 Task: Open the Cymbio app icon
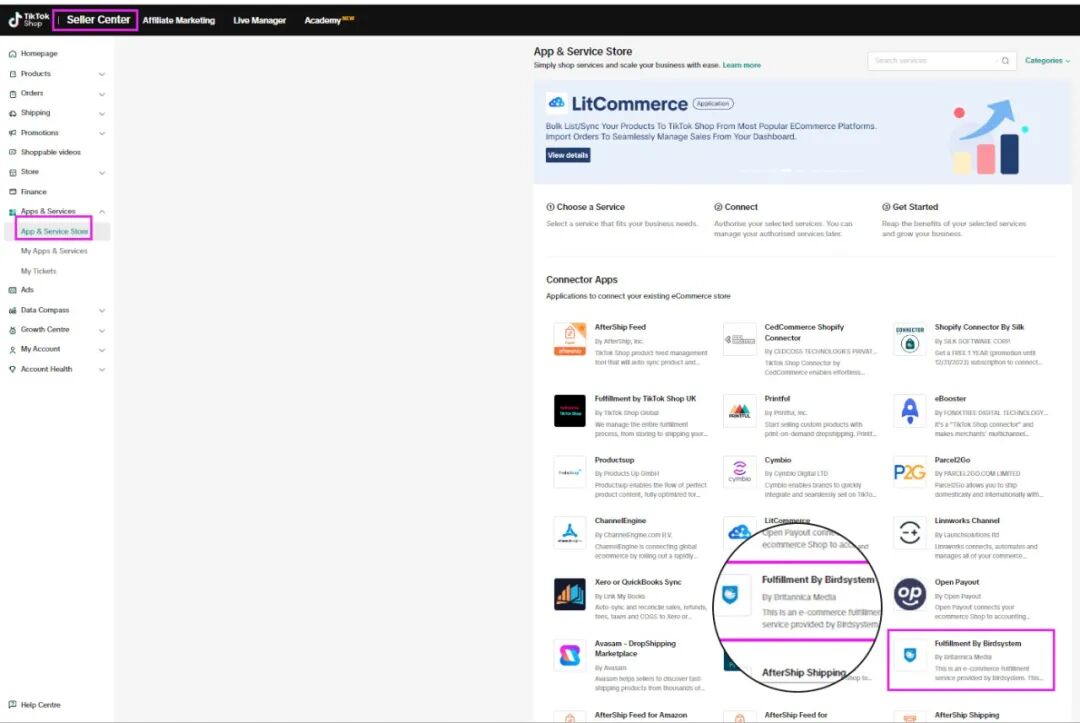(x=740, y=472)
